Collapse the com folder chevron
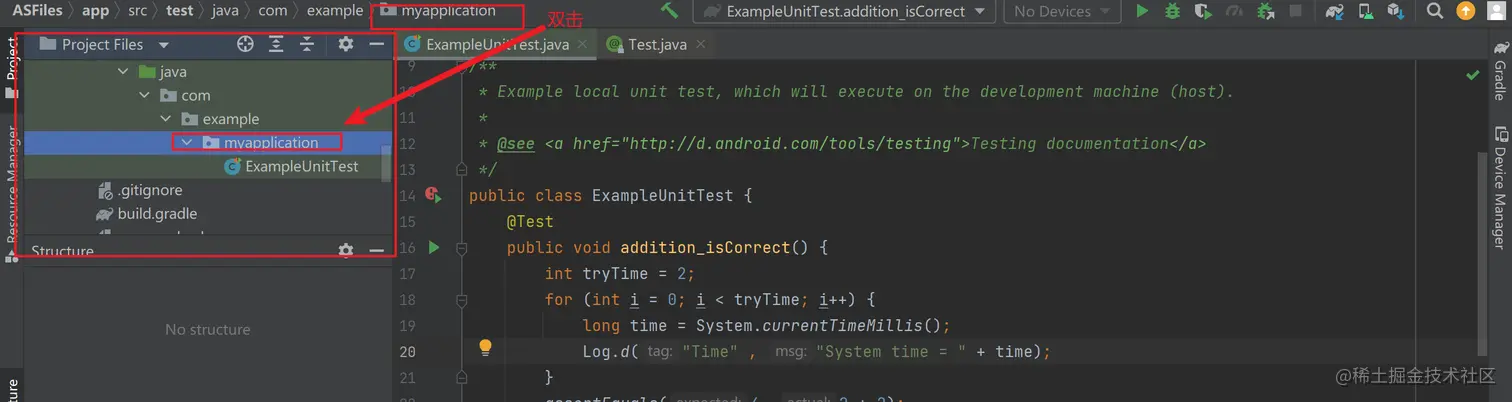Screen dimensions: 1512x402 [x=146, y=95]
